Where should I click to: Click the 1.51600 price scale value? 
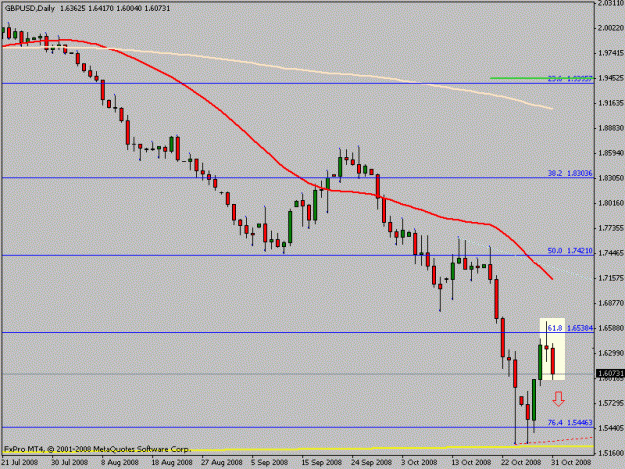pos(611,453)
